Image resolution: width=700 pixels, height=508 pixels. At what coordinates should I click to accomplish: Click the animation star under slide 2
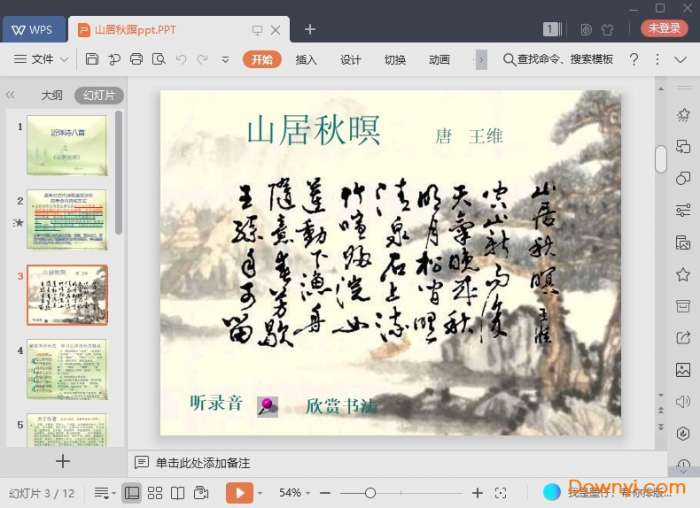click(x=18, y=222)
